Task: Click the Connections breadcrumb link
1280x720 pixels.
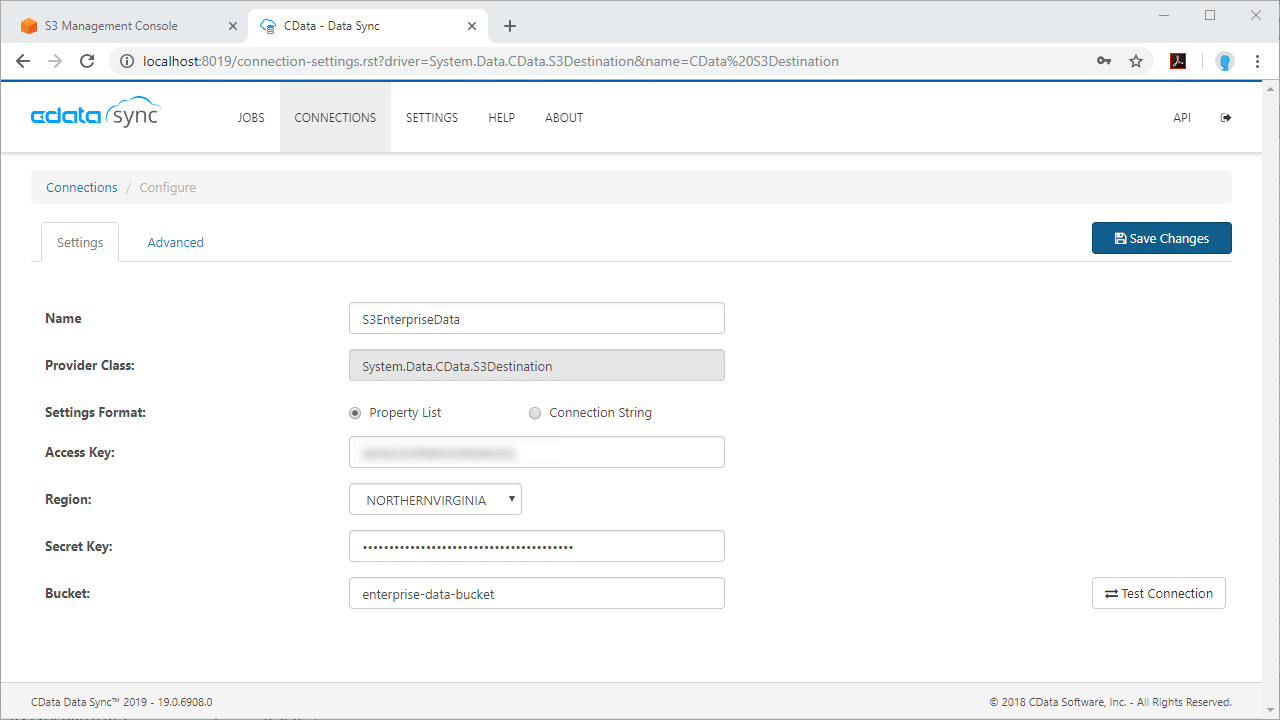Action: [x=82, y=188]
